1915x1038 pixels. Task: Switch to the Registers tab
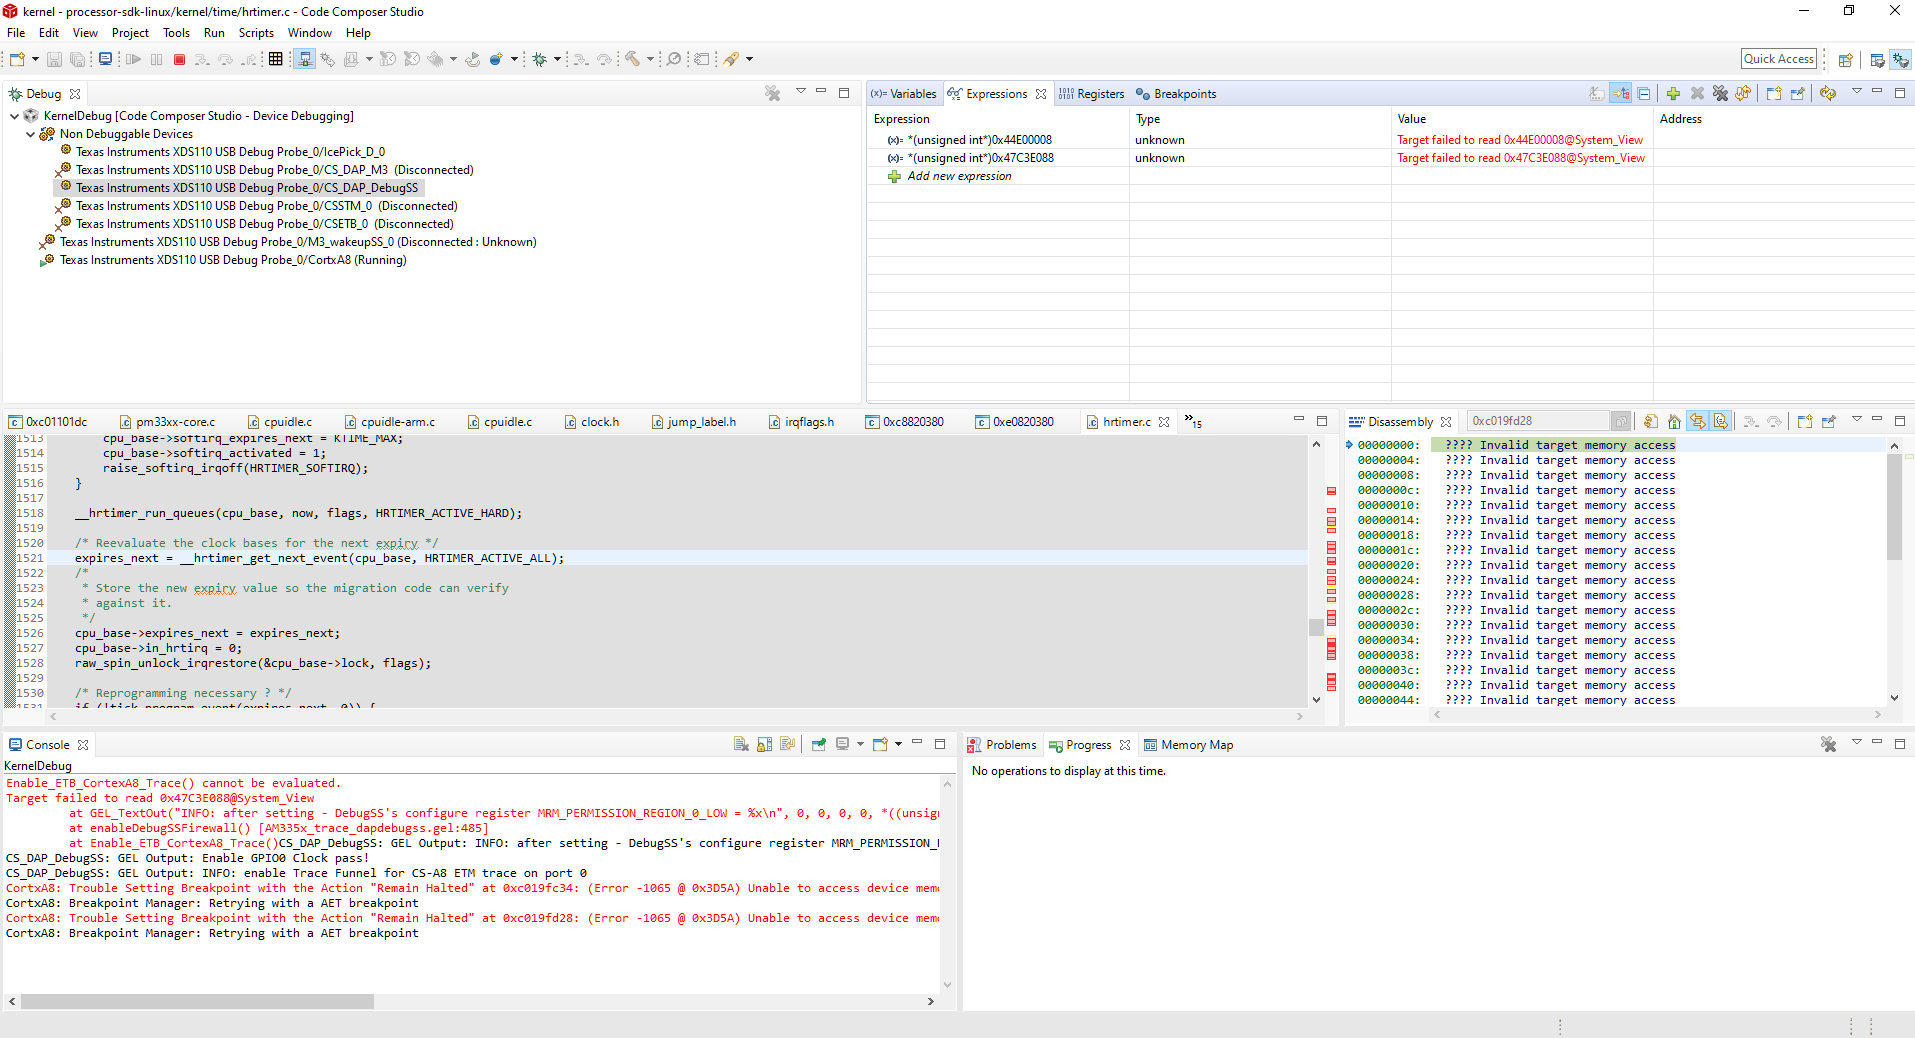[x=1092, y=94]
